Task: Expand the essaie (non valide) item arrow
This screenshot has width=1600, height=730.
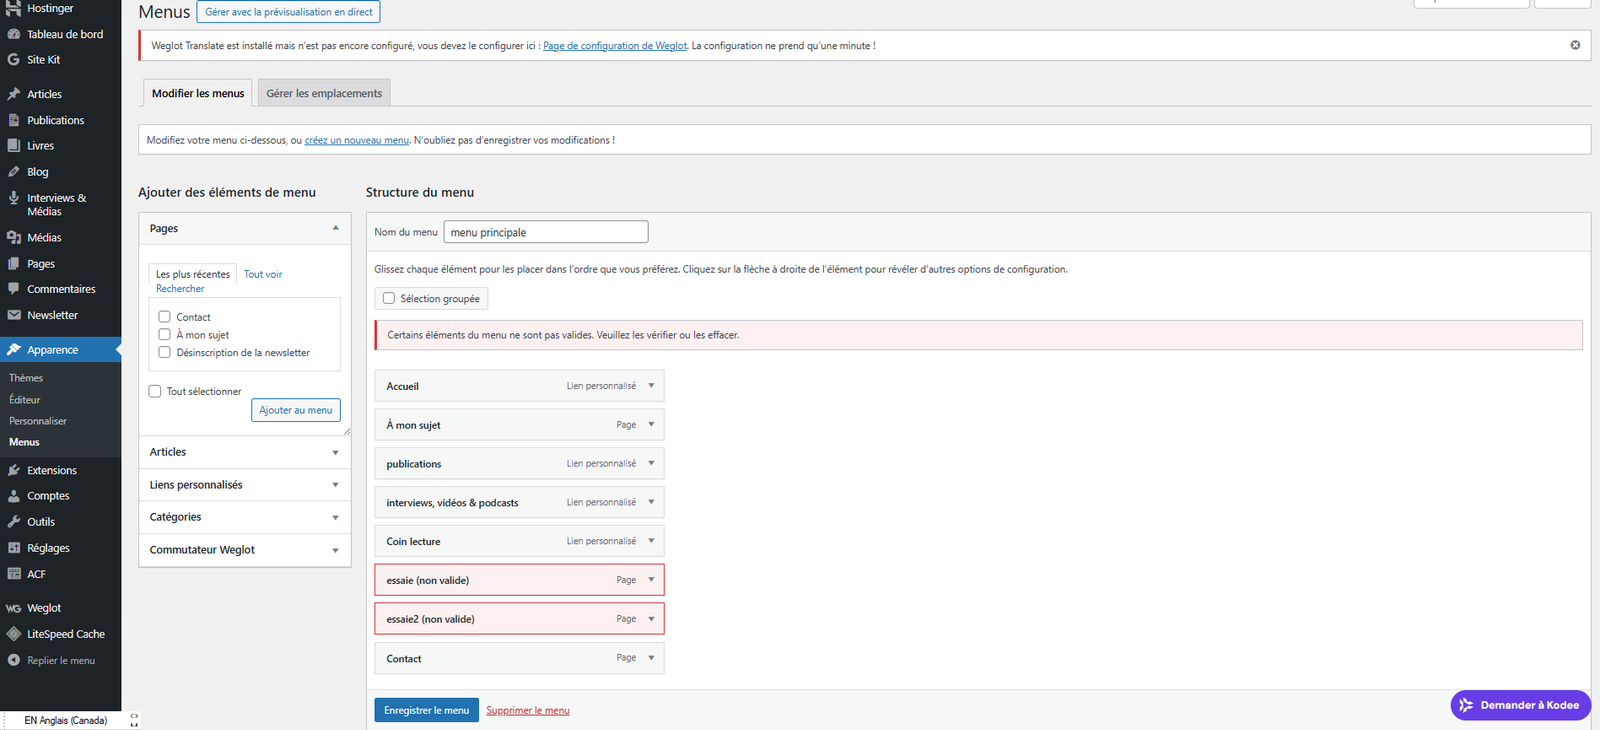Action: (651, 580)
